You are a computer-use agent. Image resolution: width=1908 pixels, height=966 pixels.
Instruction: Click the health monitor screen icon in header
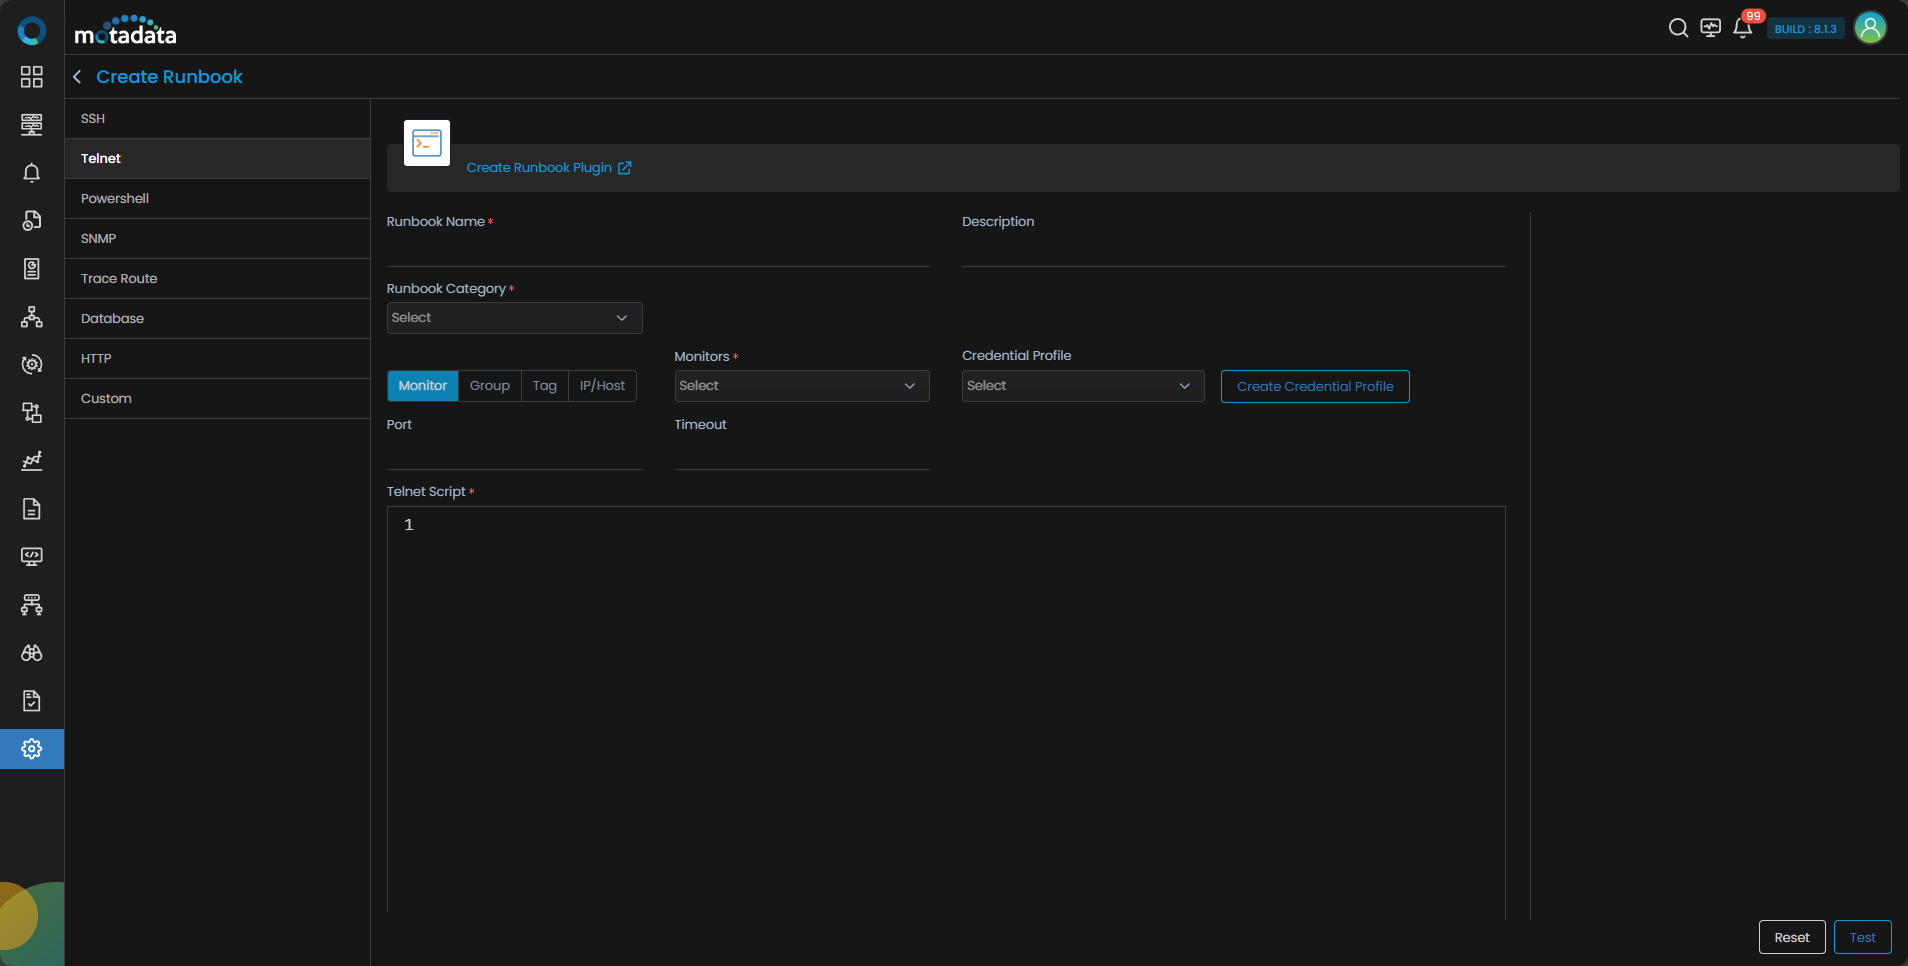tap(1711, 28)
